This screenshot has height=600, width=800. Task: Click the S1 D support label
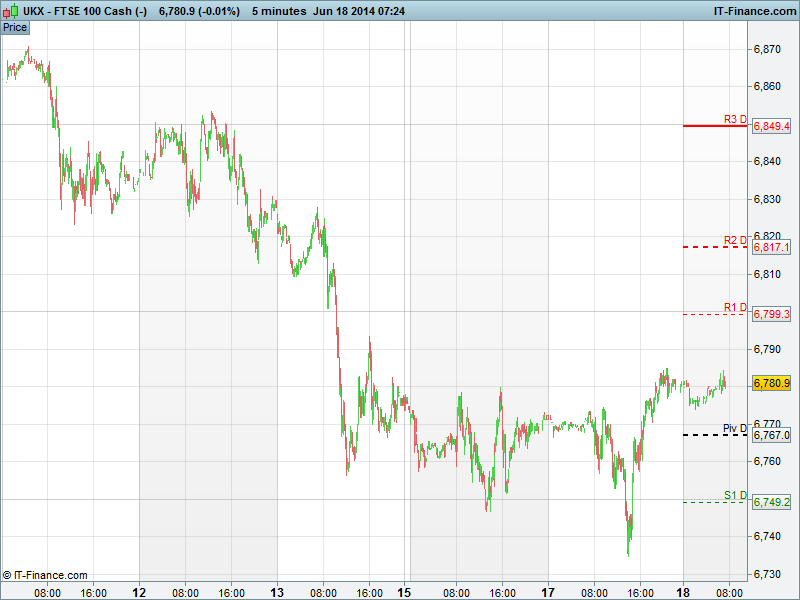click(x=735, y=495)
